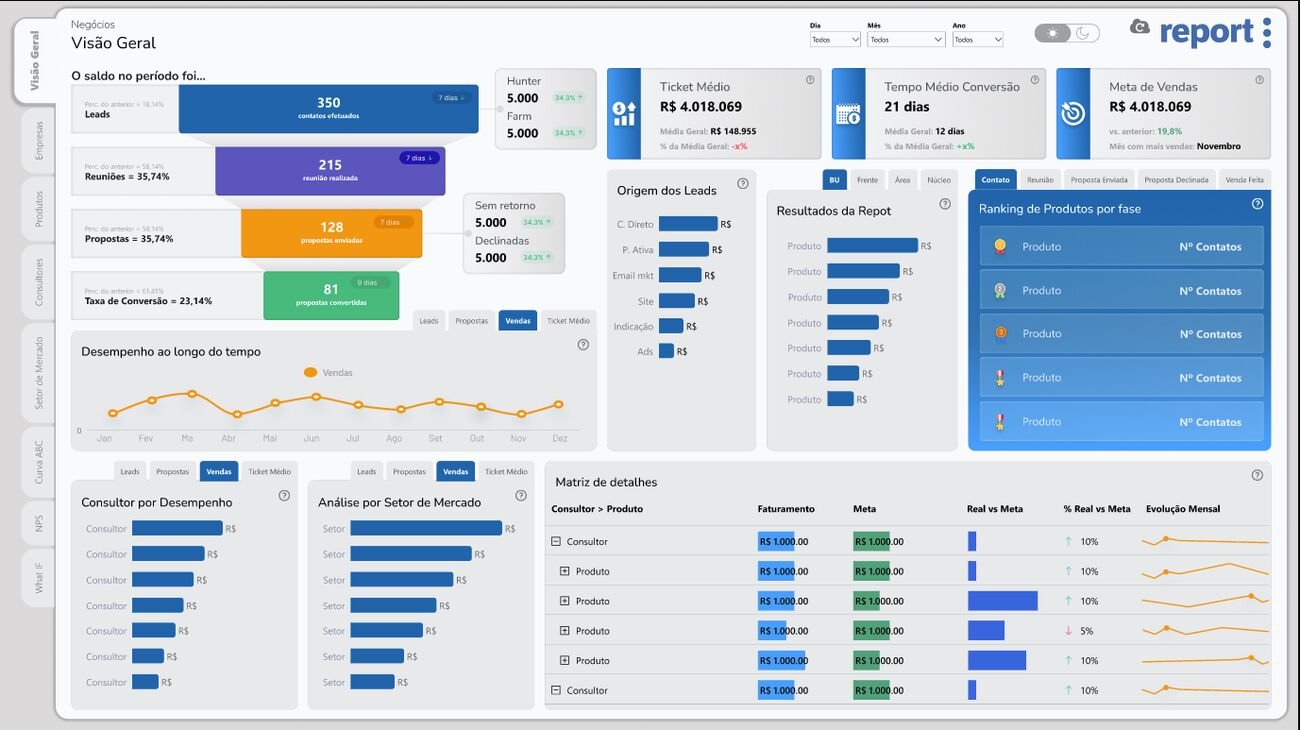The height and width of the screenshot is (730, 1300).
Task: Open the NPS side tab
Action: (x=39, y=523)
